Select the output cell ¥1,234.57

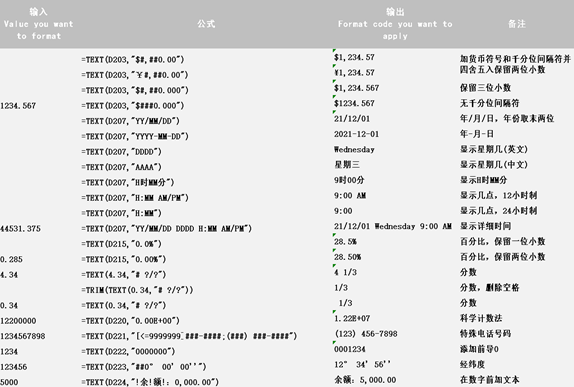354,73
